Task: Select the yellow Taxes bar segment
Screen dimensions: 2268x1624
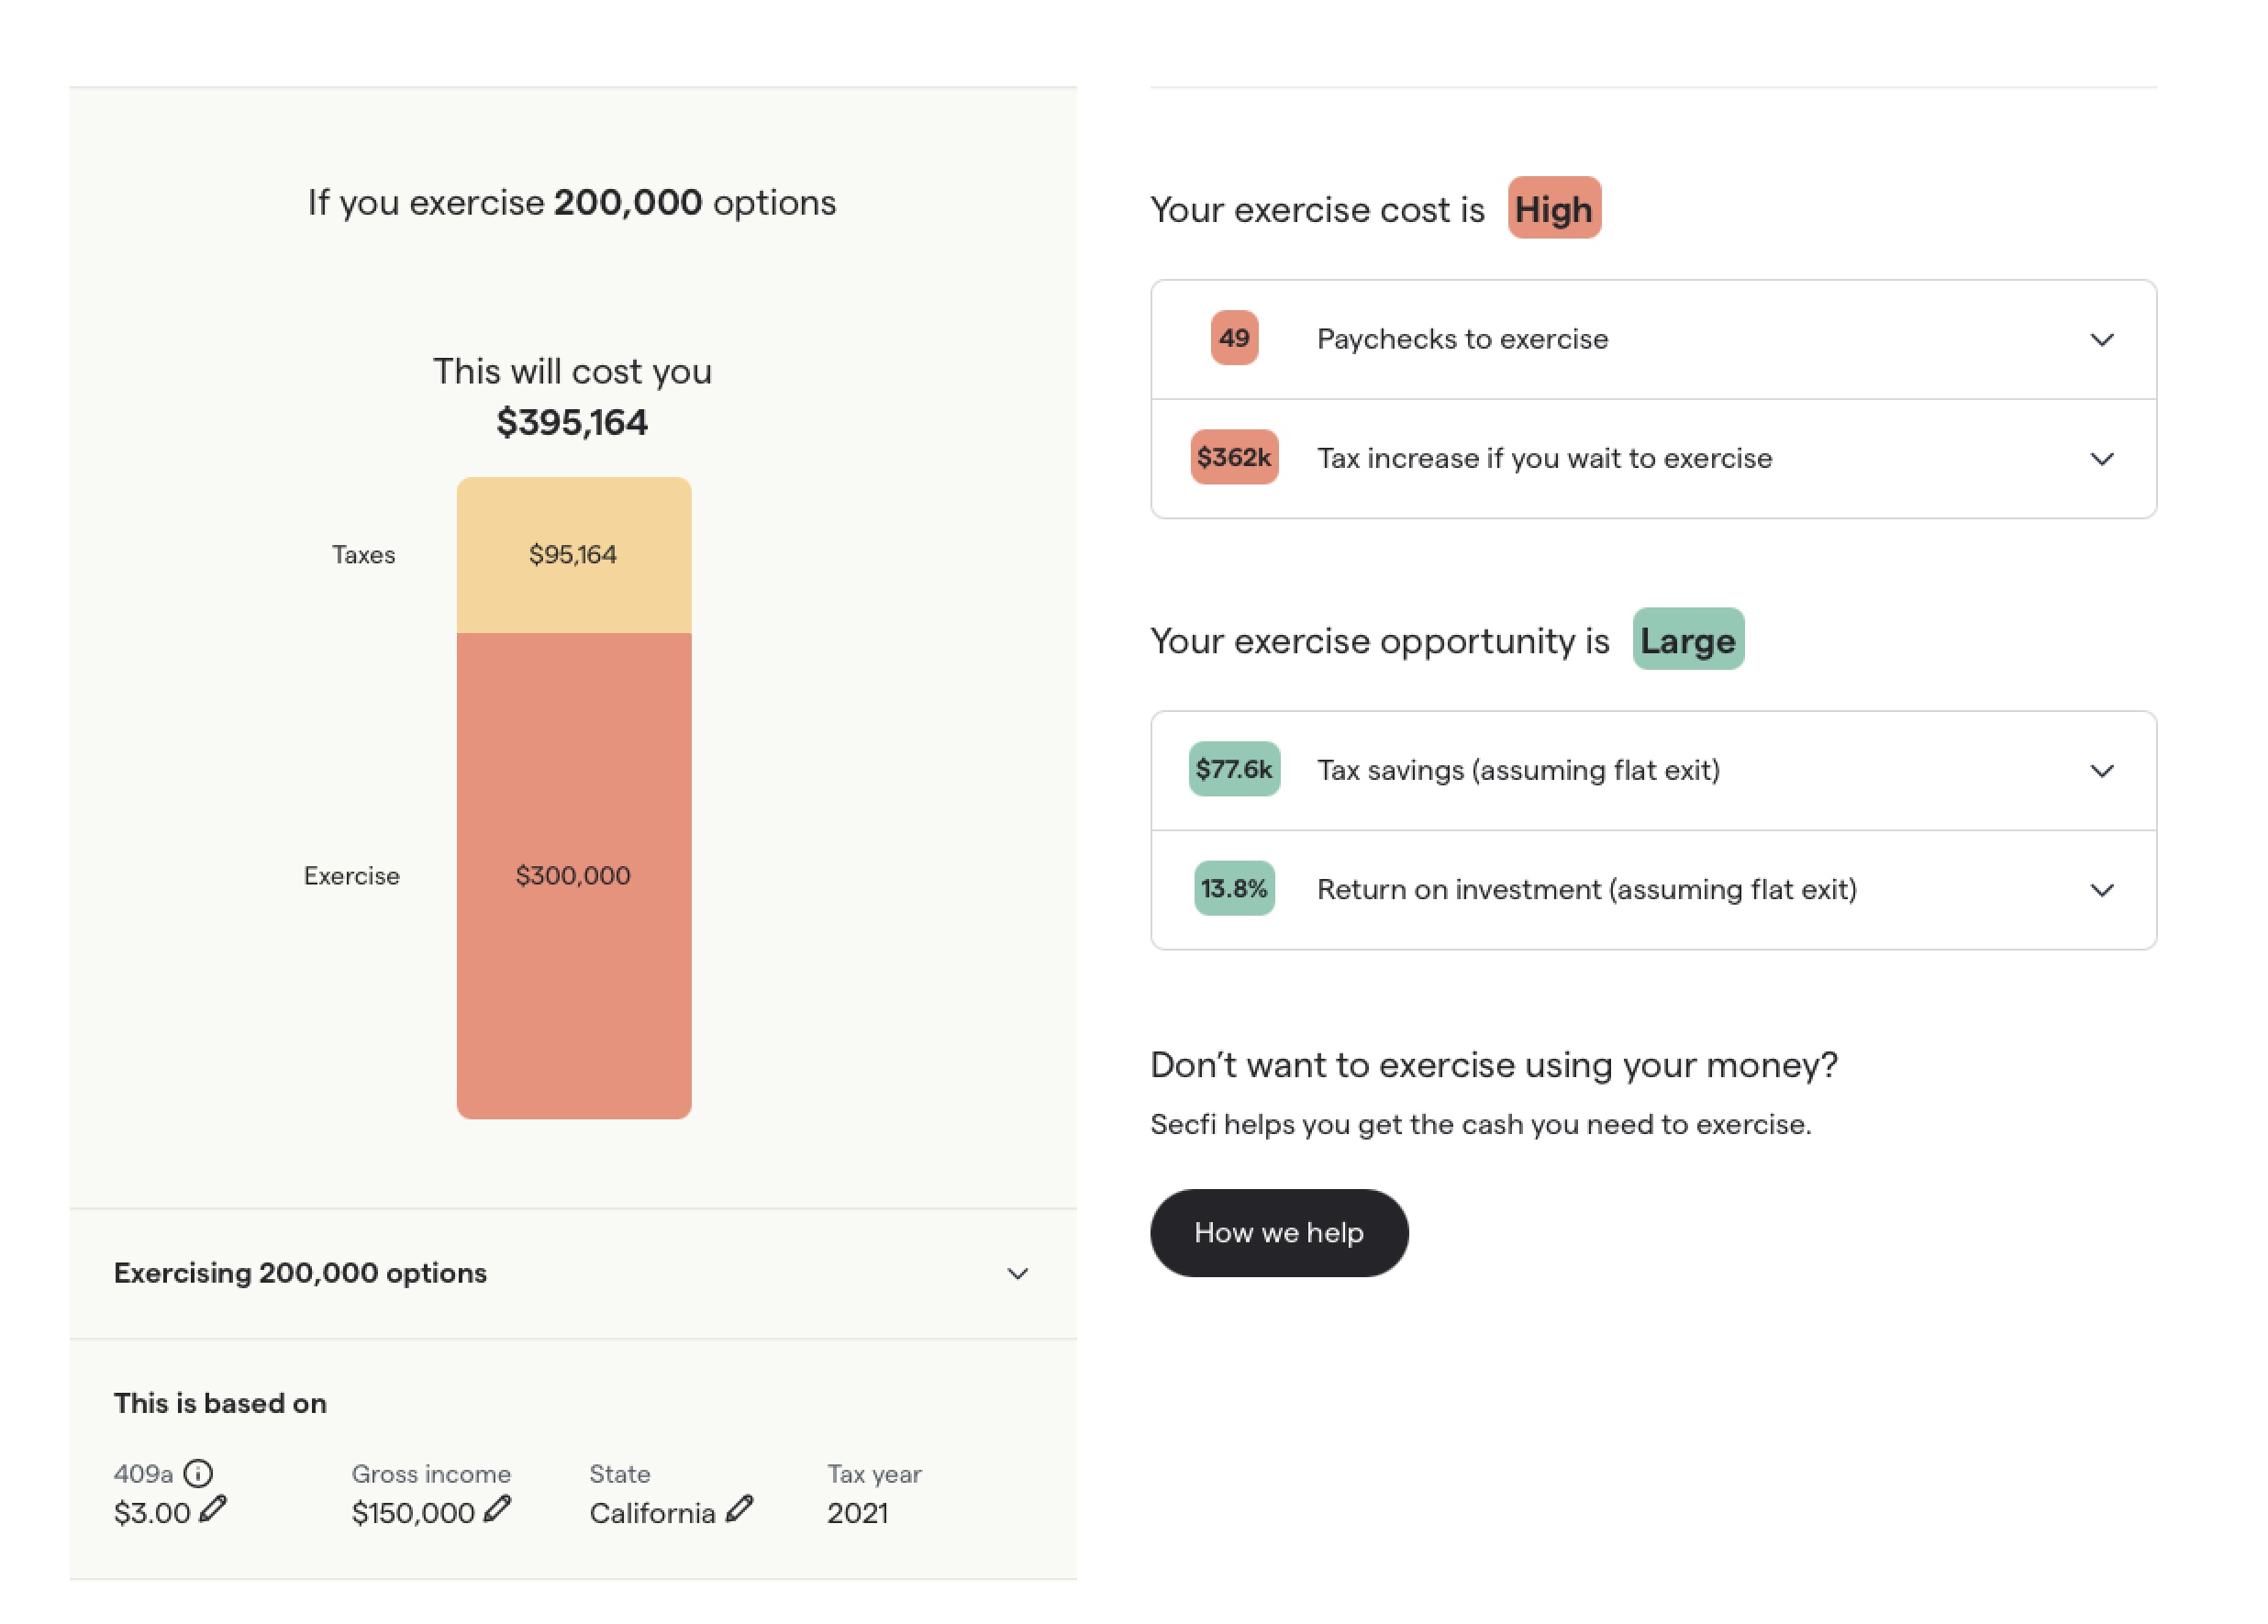Action: [573, 555]
